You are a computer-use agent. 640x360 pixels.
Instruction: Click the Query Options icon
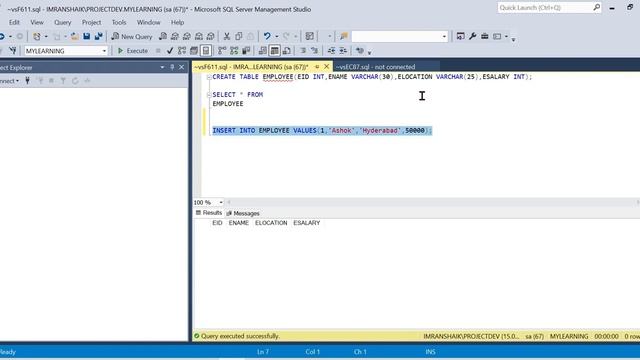[x=194, y=51]
